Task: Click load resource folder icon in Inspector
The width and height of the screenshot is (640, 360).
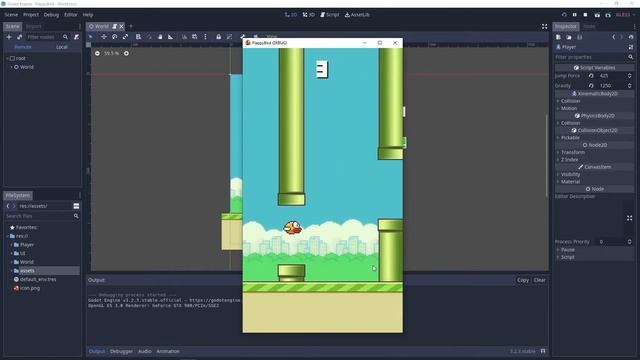Action: (569, 37)
